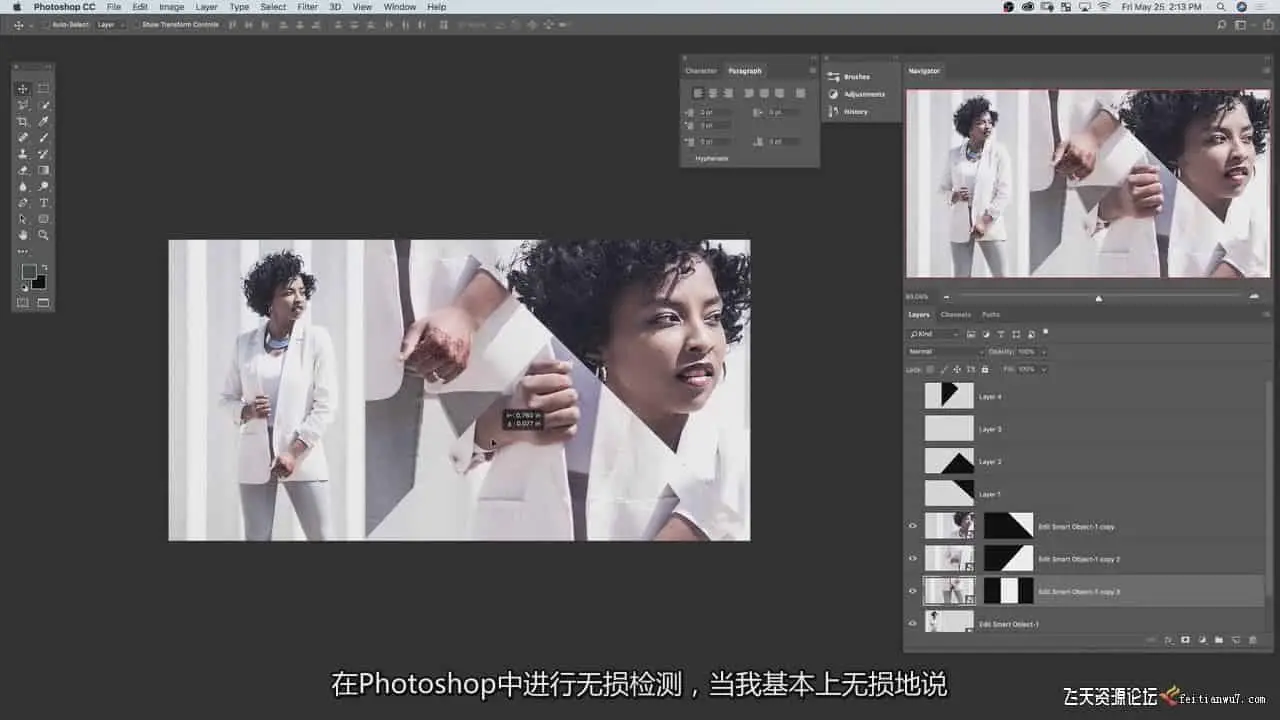Activate the Hand tool
The height and width of the screenshot is (720, 1280).
click(x=23, y=235)
